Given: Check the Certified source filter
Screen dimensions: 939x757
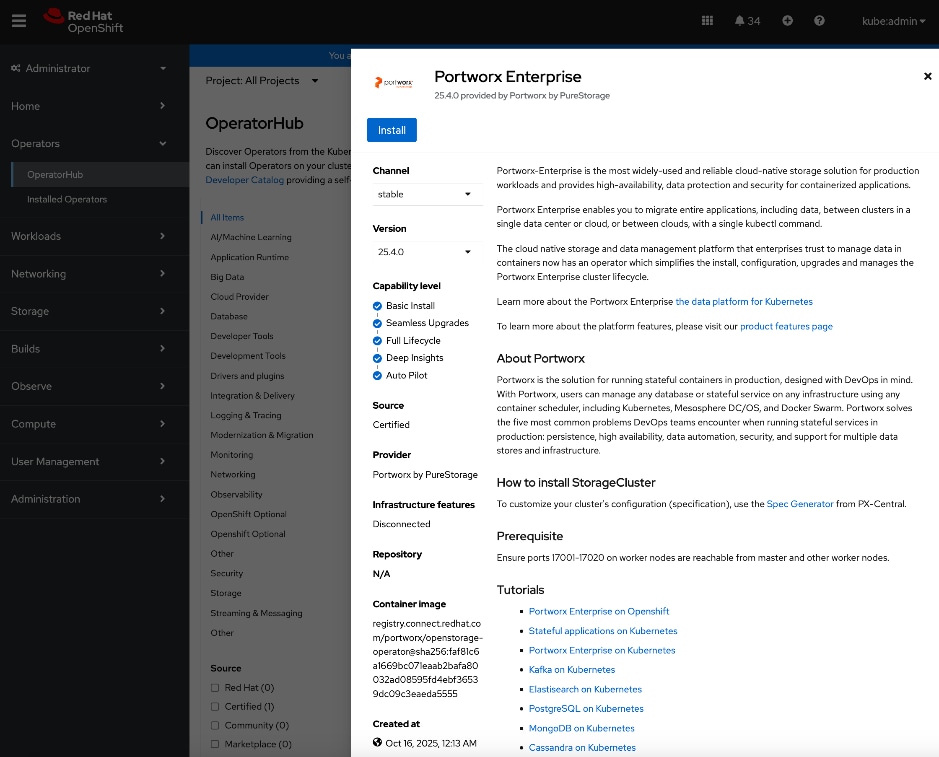Looking at the screenshot, I should tap(215, 706).
